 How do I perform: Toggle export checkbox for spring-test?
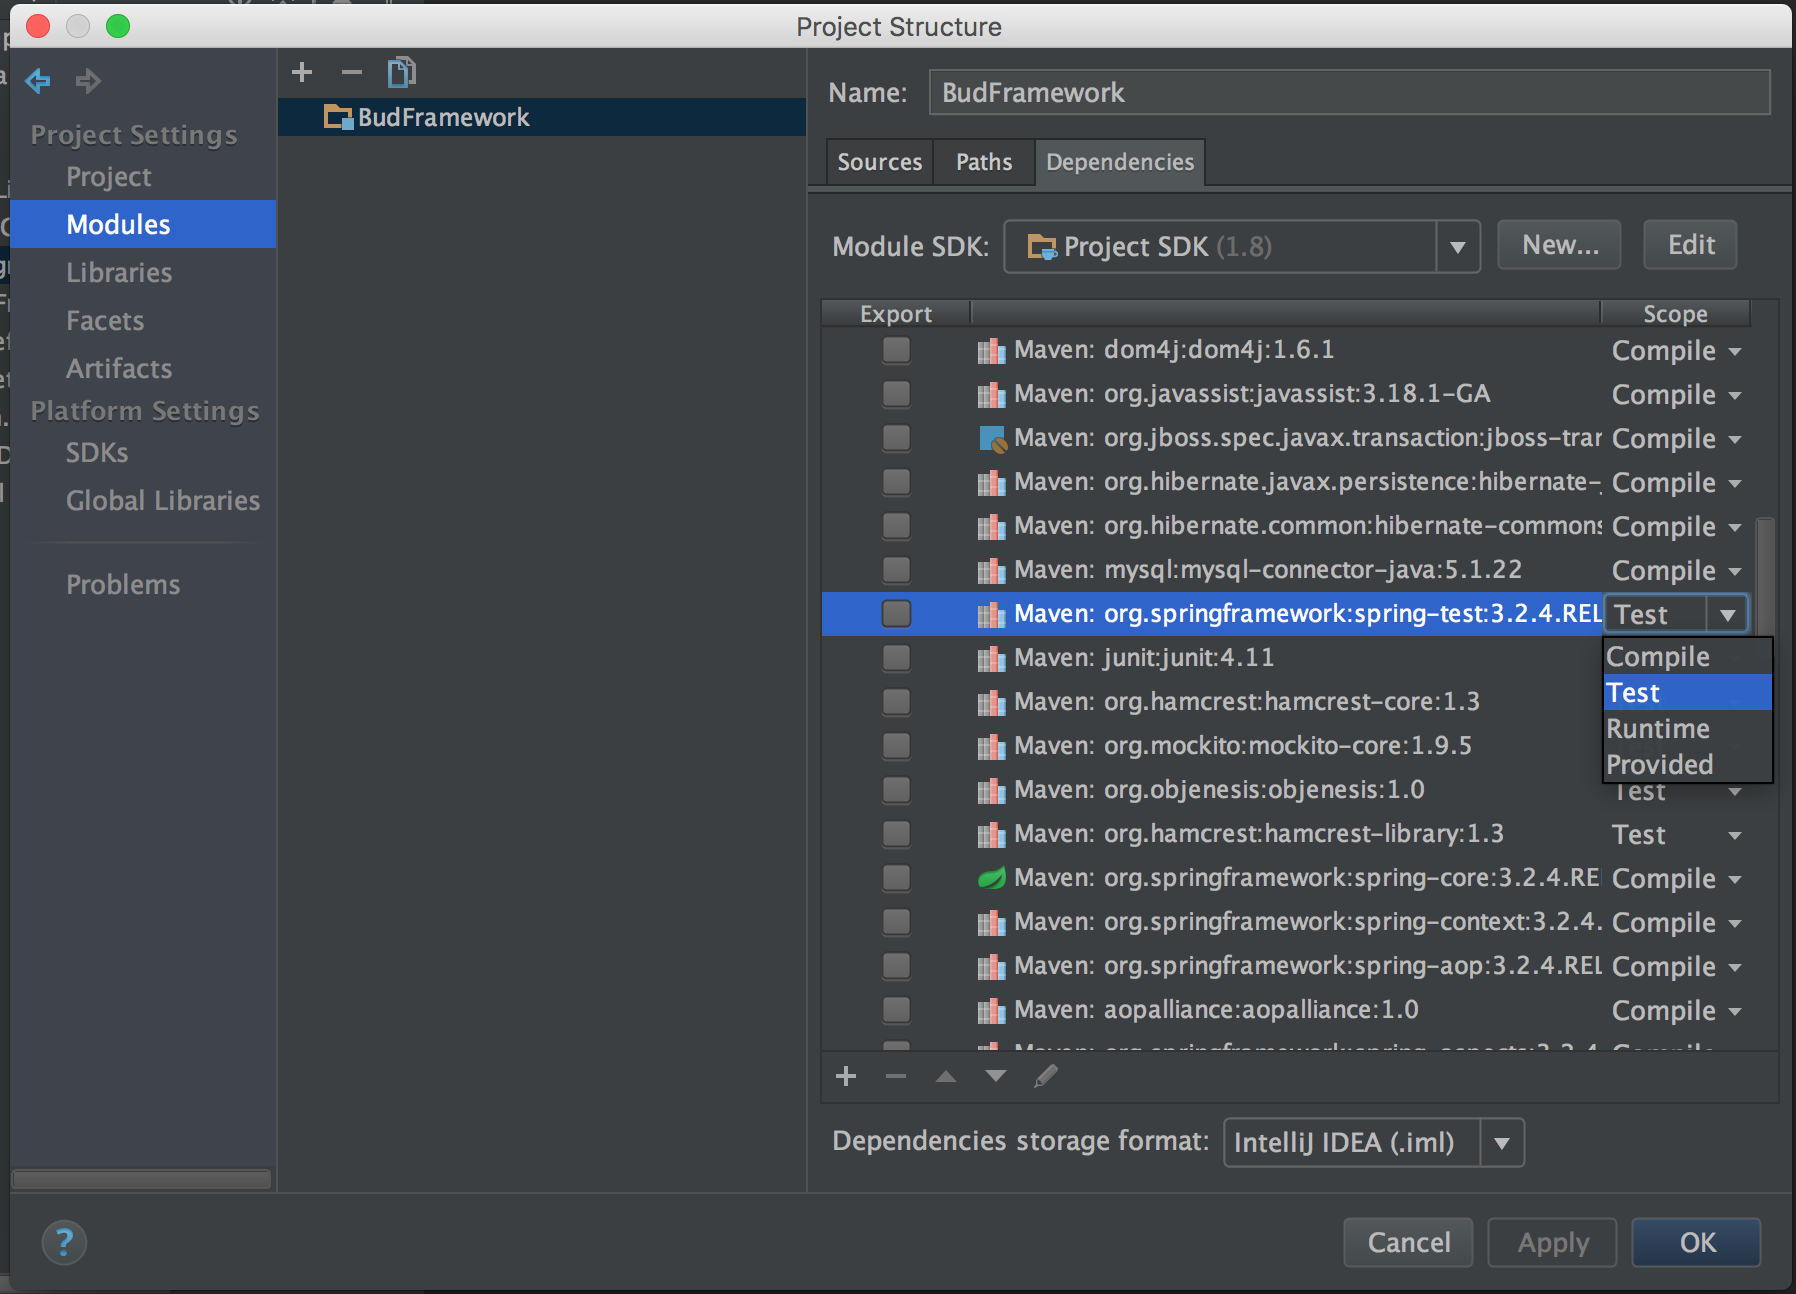pos(896,614)
